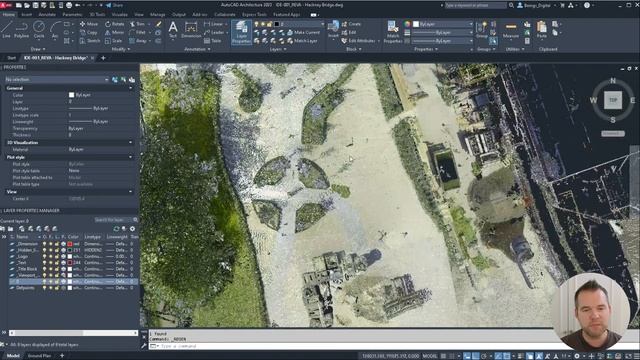Toggle On/Off bulb for Defpoints layer
This screenshot has width=640, height=360.
coord(44,288)
